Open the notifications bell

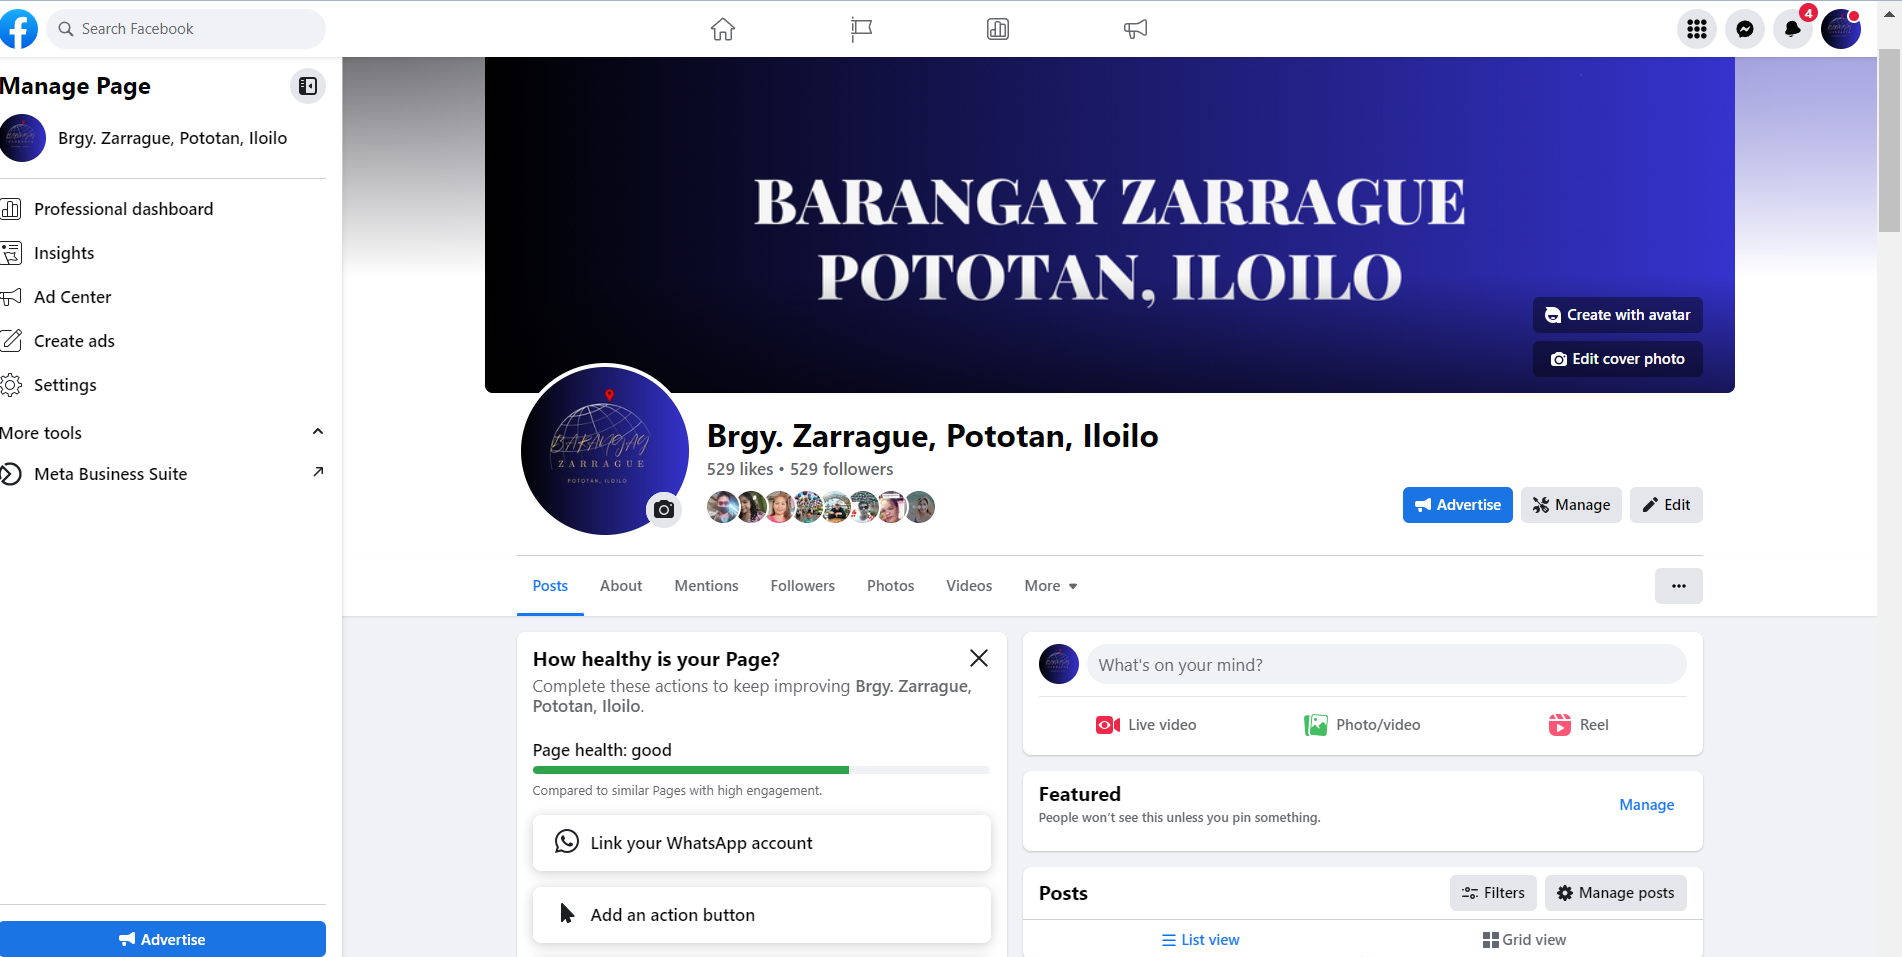tap(1793, 29)
